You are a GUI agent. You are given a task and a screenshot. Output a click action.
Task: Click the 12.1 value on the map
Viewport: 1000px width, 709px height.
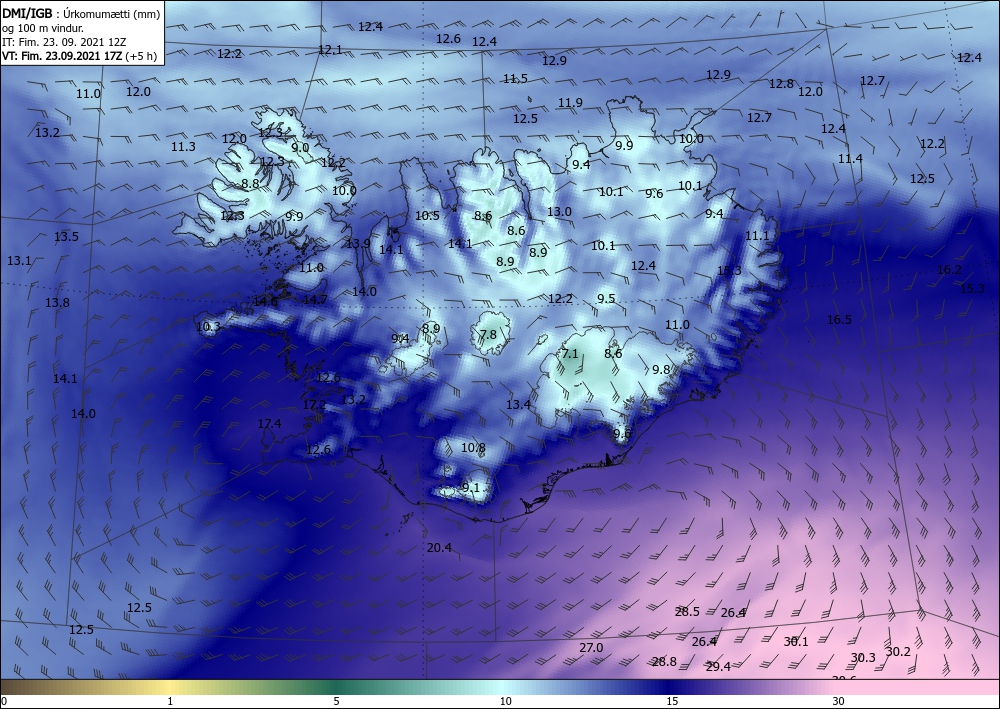click(x=330, y=50)
